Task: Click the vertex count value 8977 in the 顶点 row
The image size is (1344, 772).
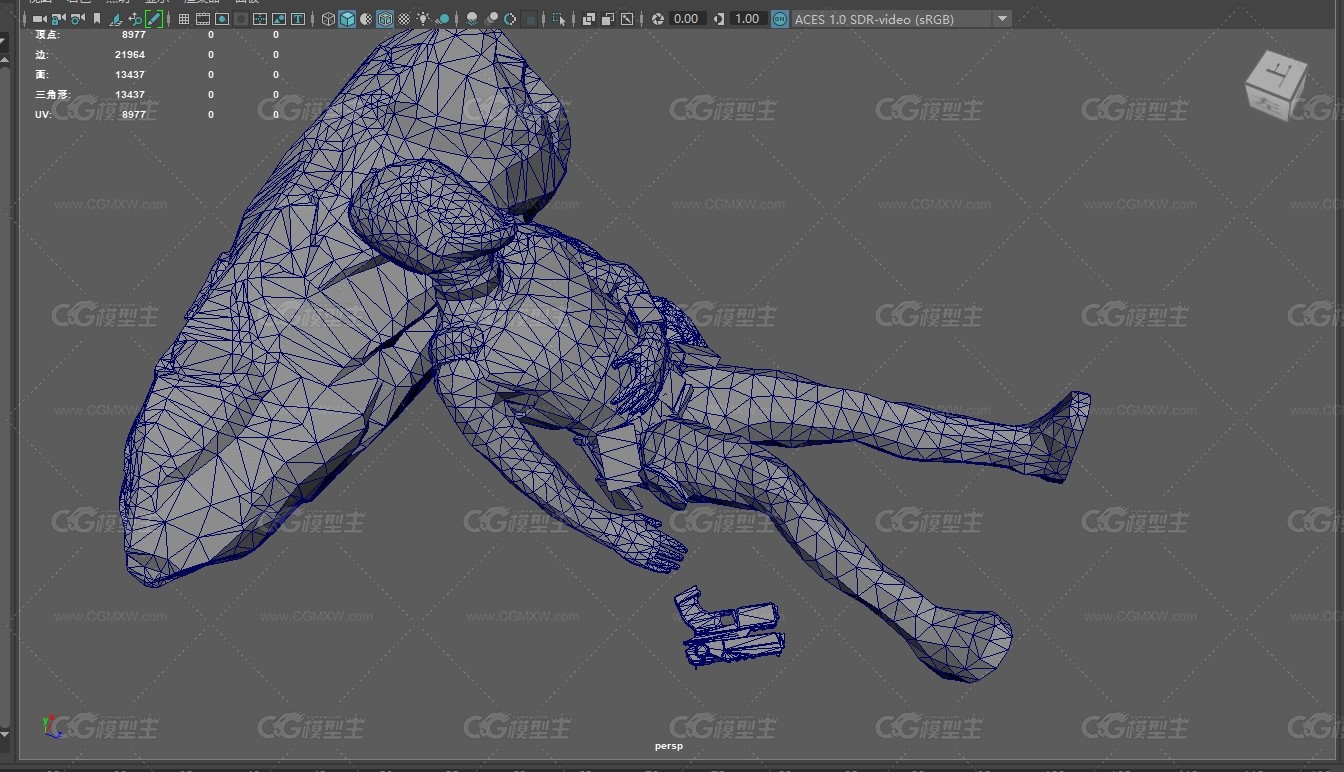Action: pyautogui.click(x=134, y=35)
